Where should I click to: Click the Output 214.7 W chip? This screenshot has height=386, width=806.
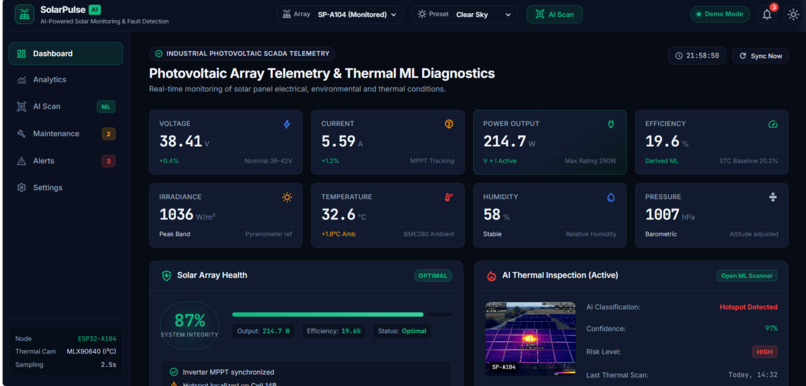264,331
